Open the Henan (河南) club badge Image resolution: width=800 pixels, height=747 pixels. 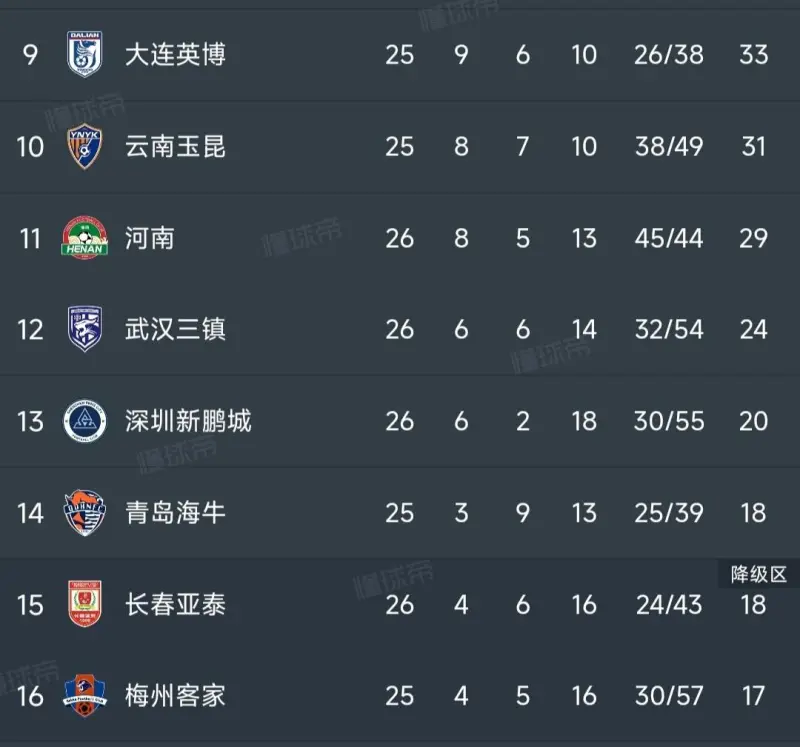pos(84,238)
